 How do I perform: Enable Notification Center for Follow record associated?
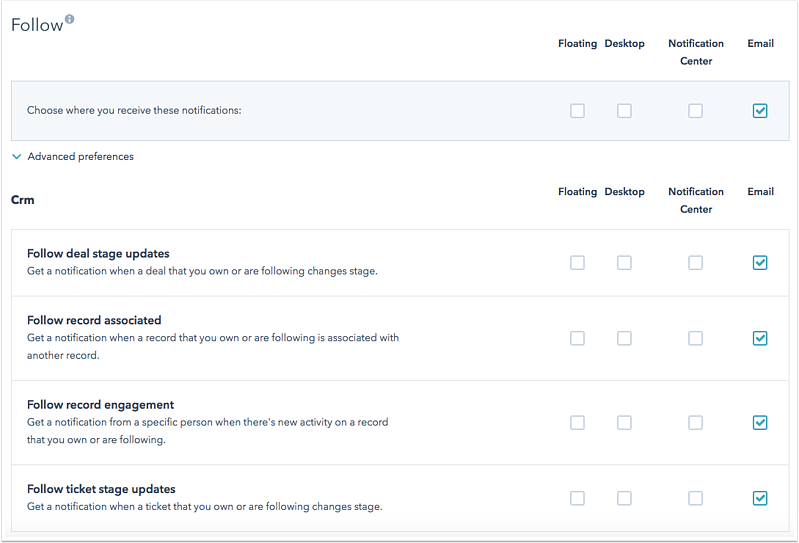point(695,339)
